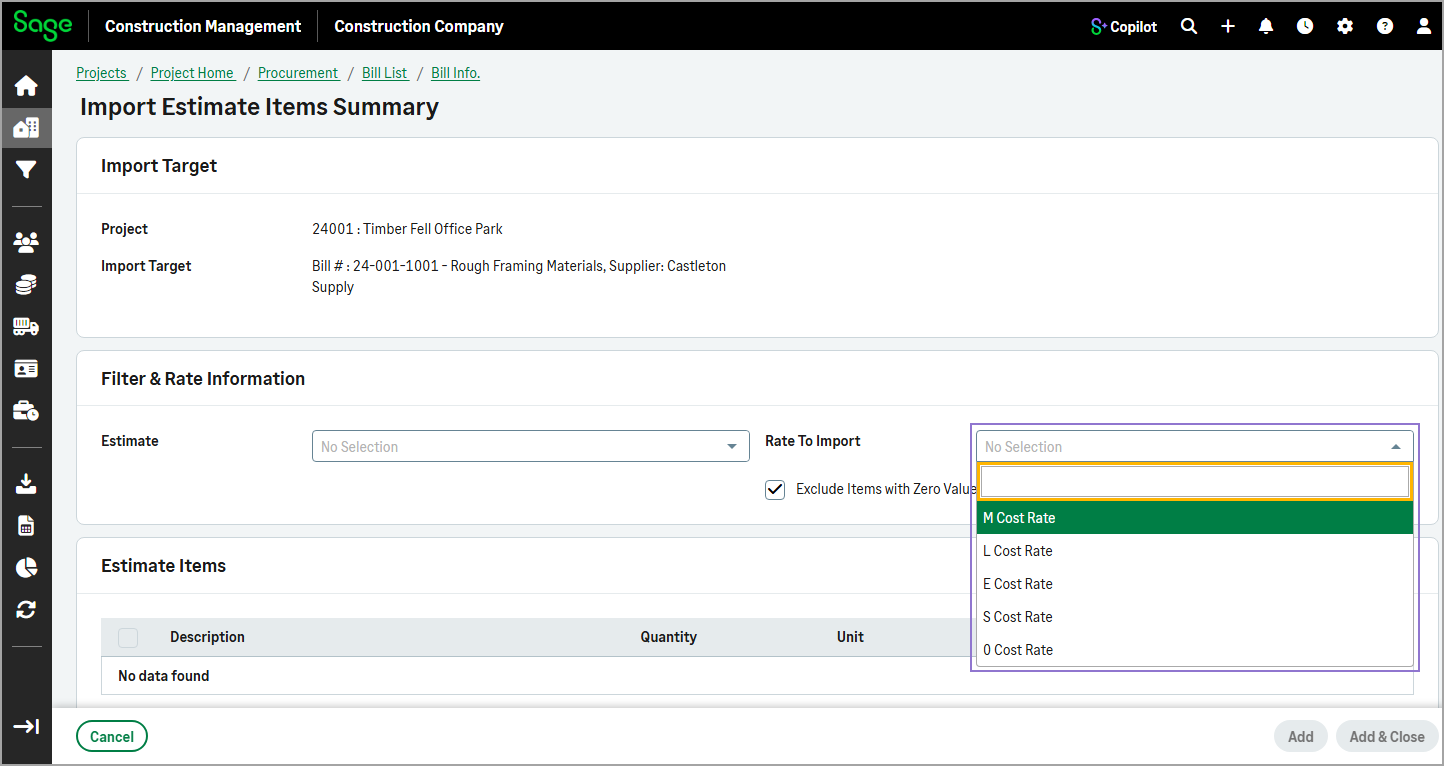Click the Add button
The image size is (1444, 766).
1300,737
